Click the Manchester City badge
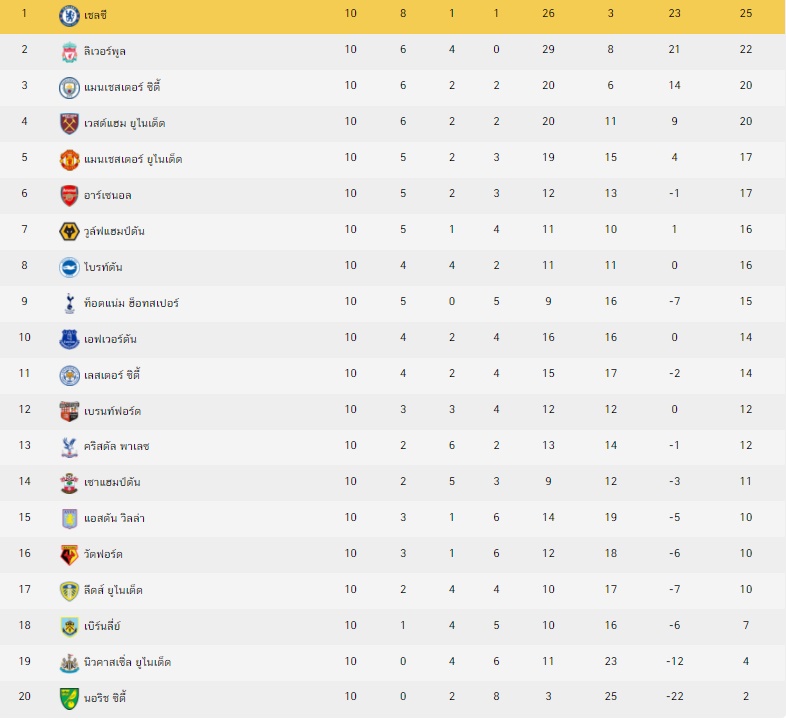The height and width of the screenshot is (724, 786). [x=69, y=88]
